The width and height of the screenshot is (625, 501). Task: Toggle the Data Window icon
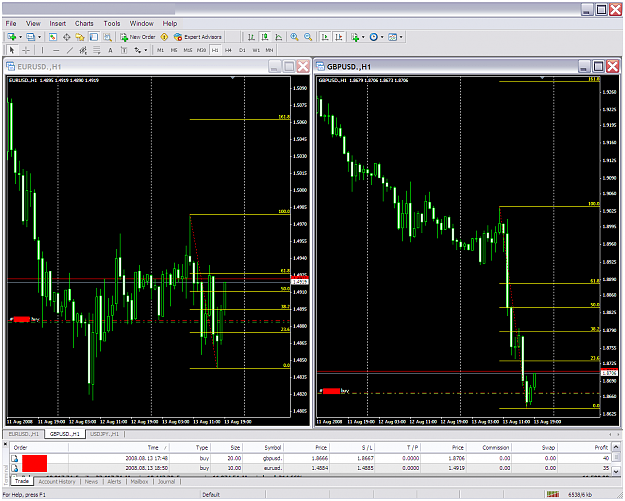coord(67,37)
